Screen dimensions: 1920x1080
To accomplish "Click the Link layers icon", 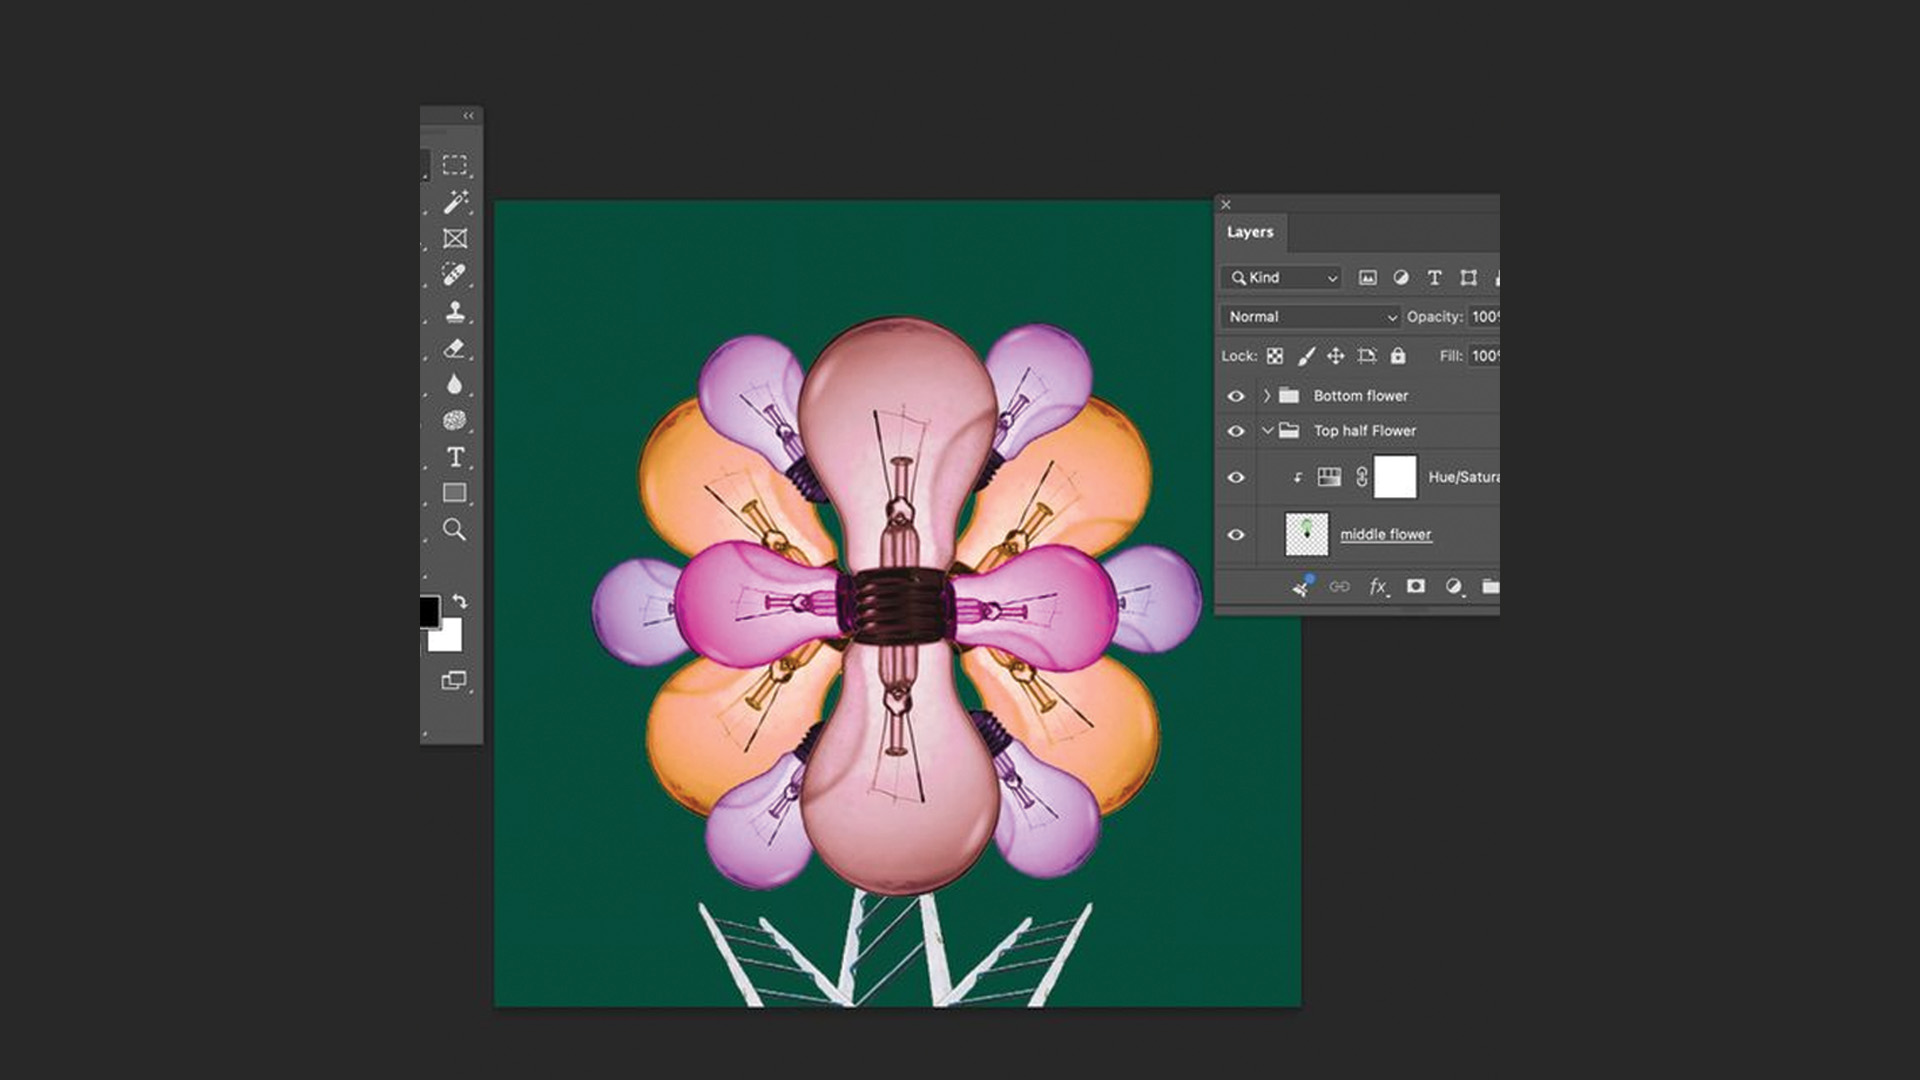I will click(x=1339, y=587).
